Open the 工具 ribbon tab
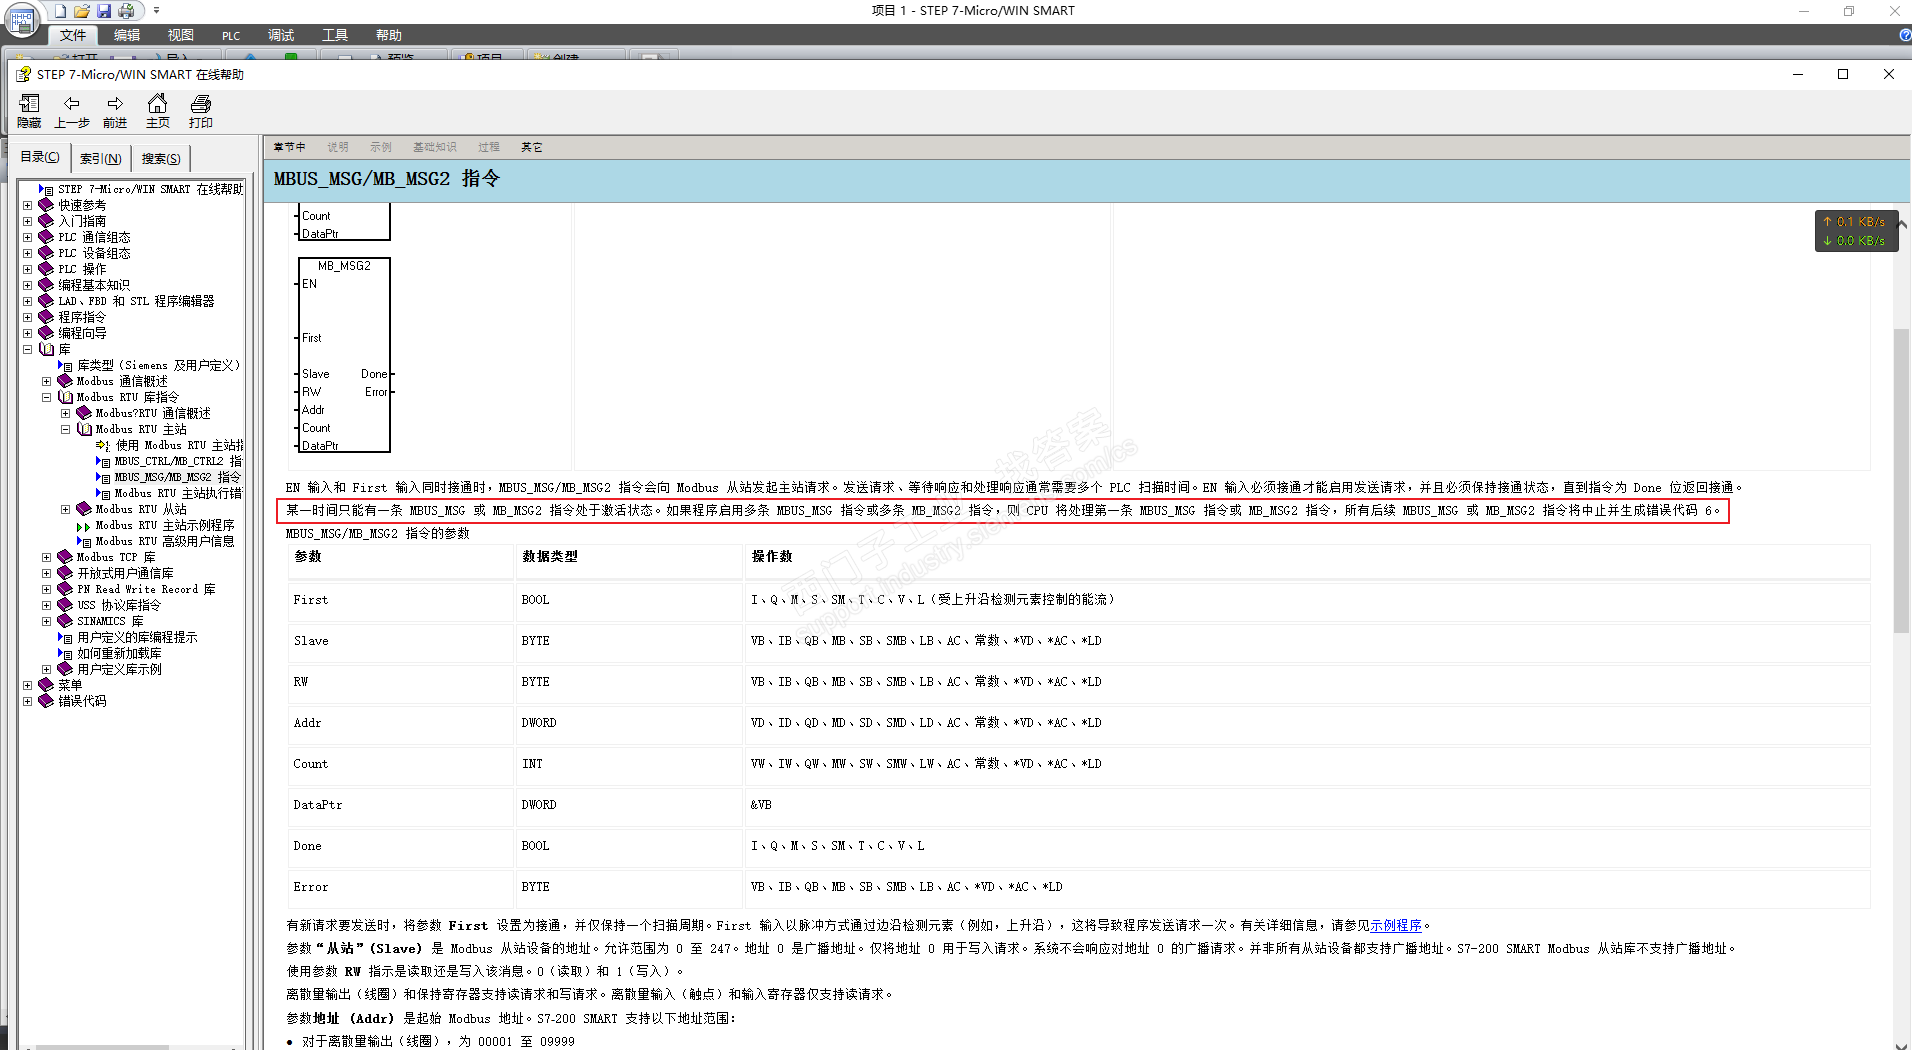This screenshot has width=1912, height=1050. [x=335, y=35]
